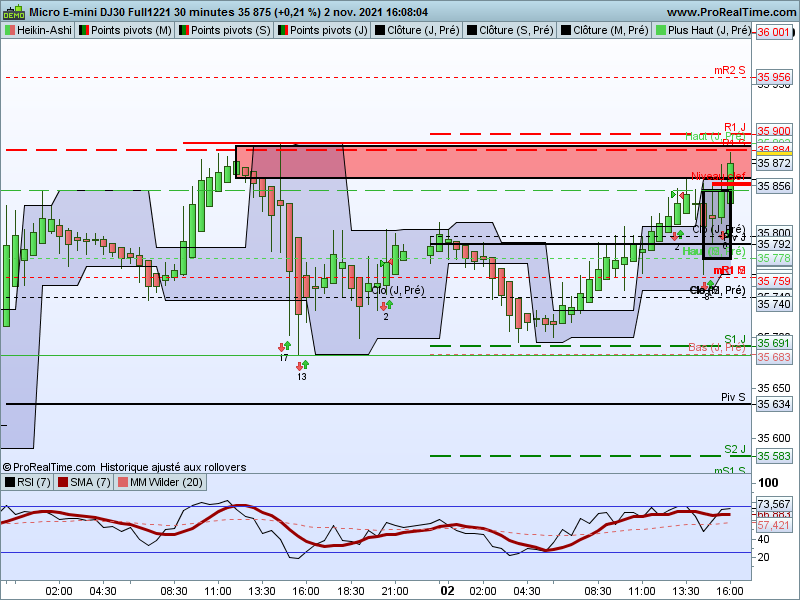Click the 100 level on RSI scale
The height and width of the screenshot is (600, 800).
(768, 483)
